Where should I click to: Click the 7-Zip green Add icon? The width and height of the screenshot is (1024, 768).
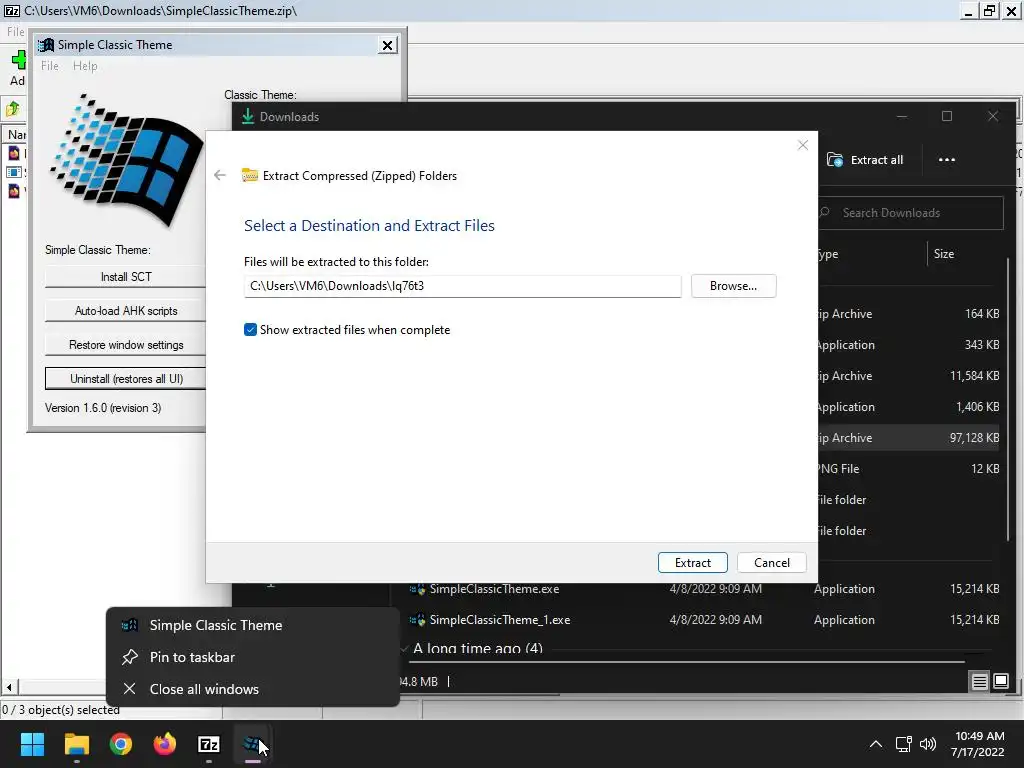(18, 61)
